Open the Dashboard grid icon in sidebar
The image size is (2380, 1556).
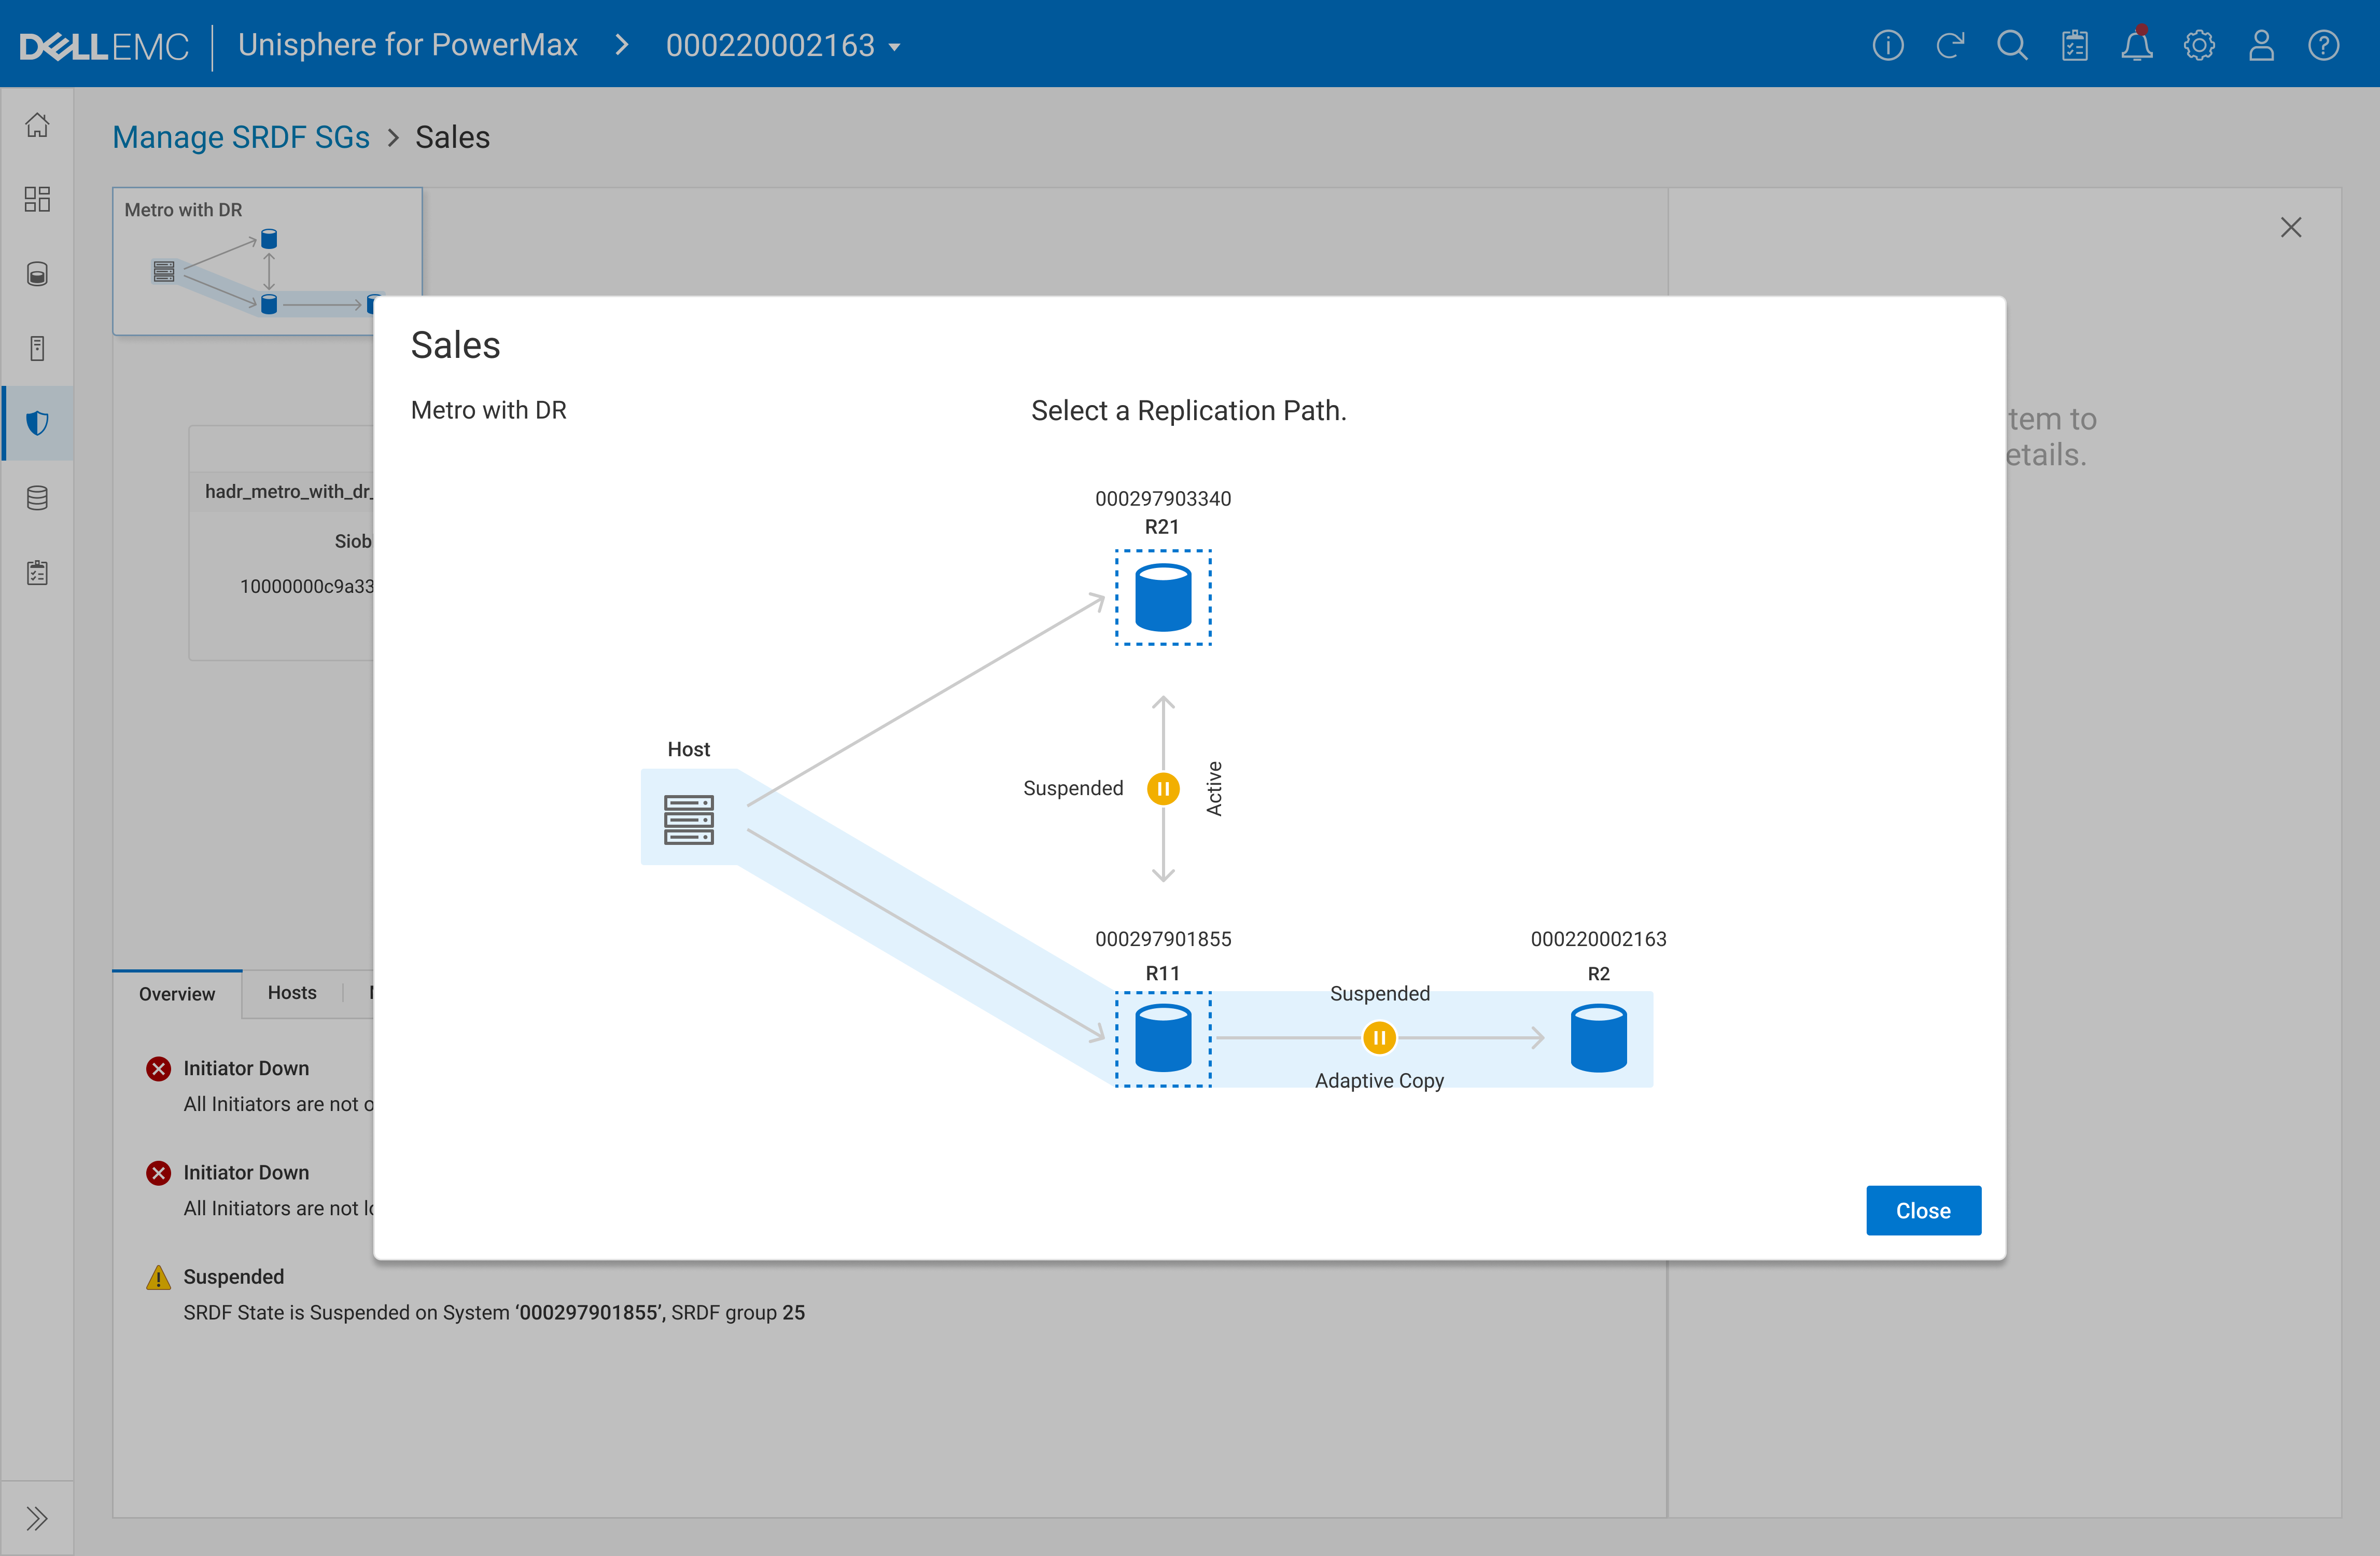pyautogui.click(x=37, y=199)
